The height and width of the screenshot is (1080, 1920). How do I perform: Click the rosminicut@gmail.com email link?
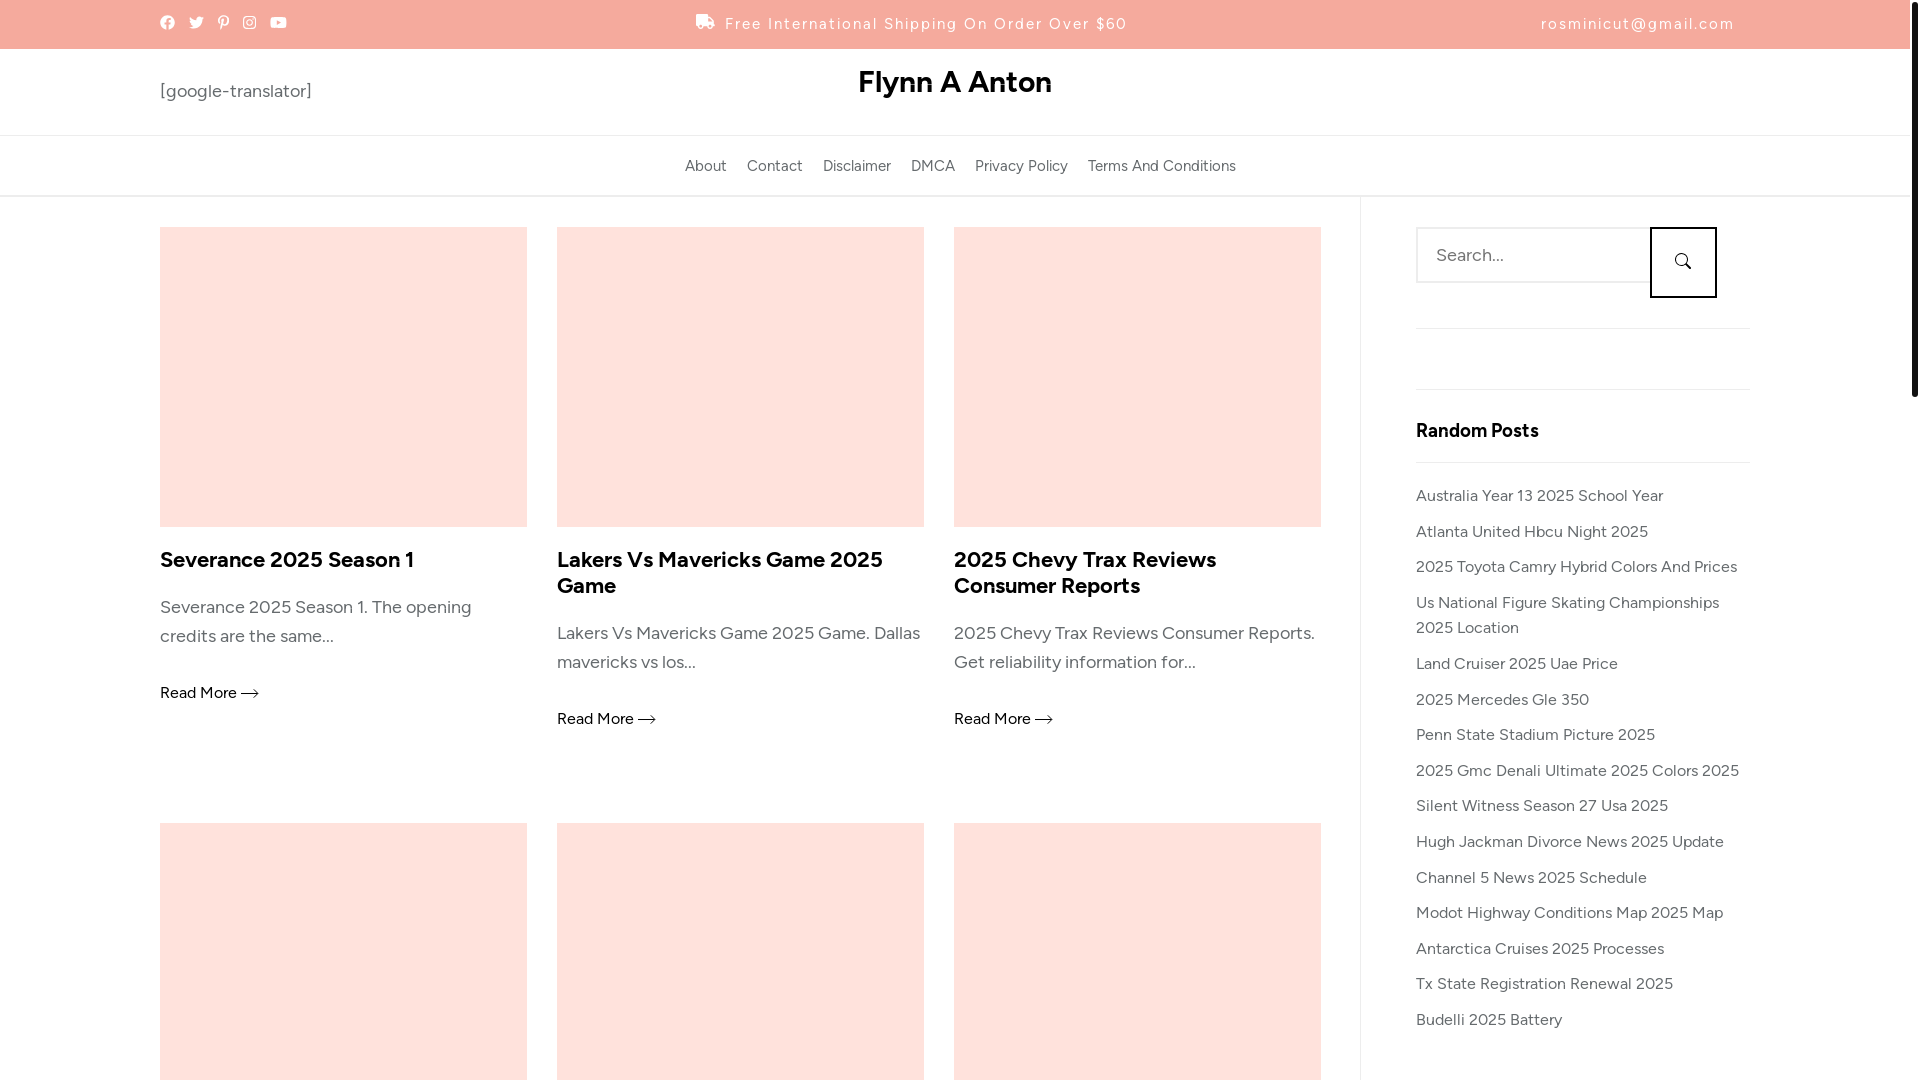(1637, 24)
